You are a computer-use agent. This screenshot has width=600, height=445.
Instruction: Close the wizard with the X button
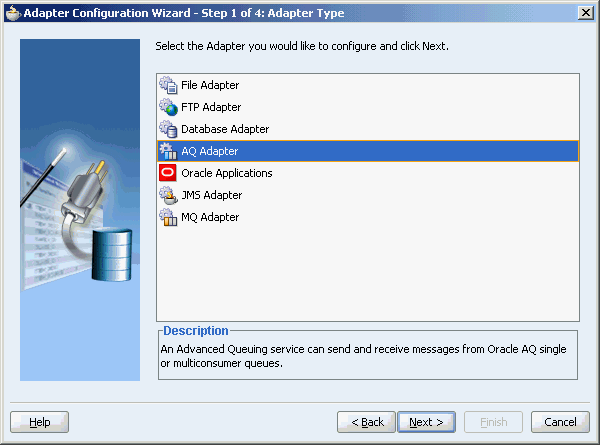(x=586, y=13)
